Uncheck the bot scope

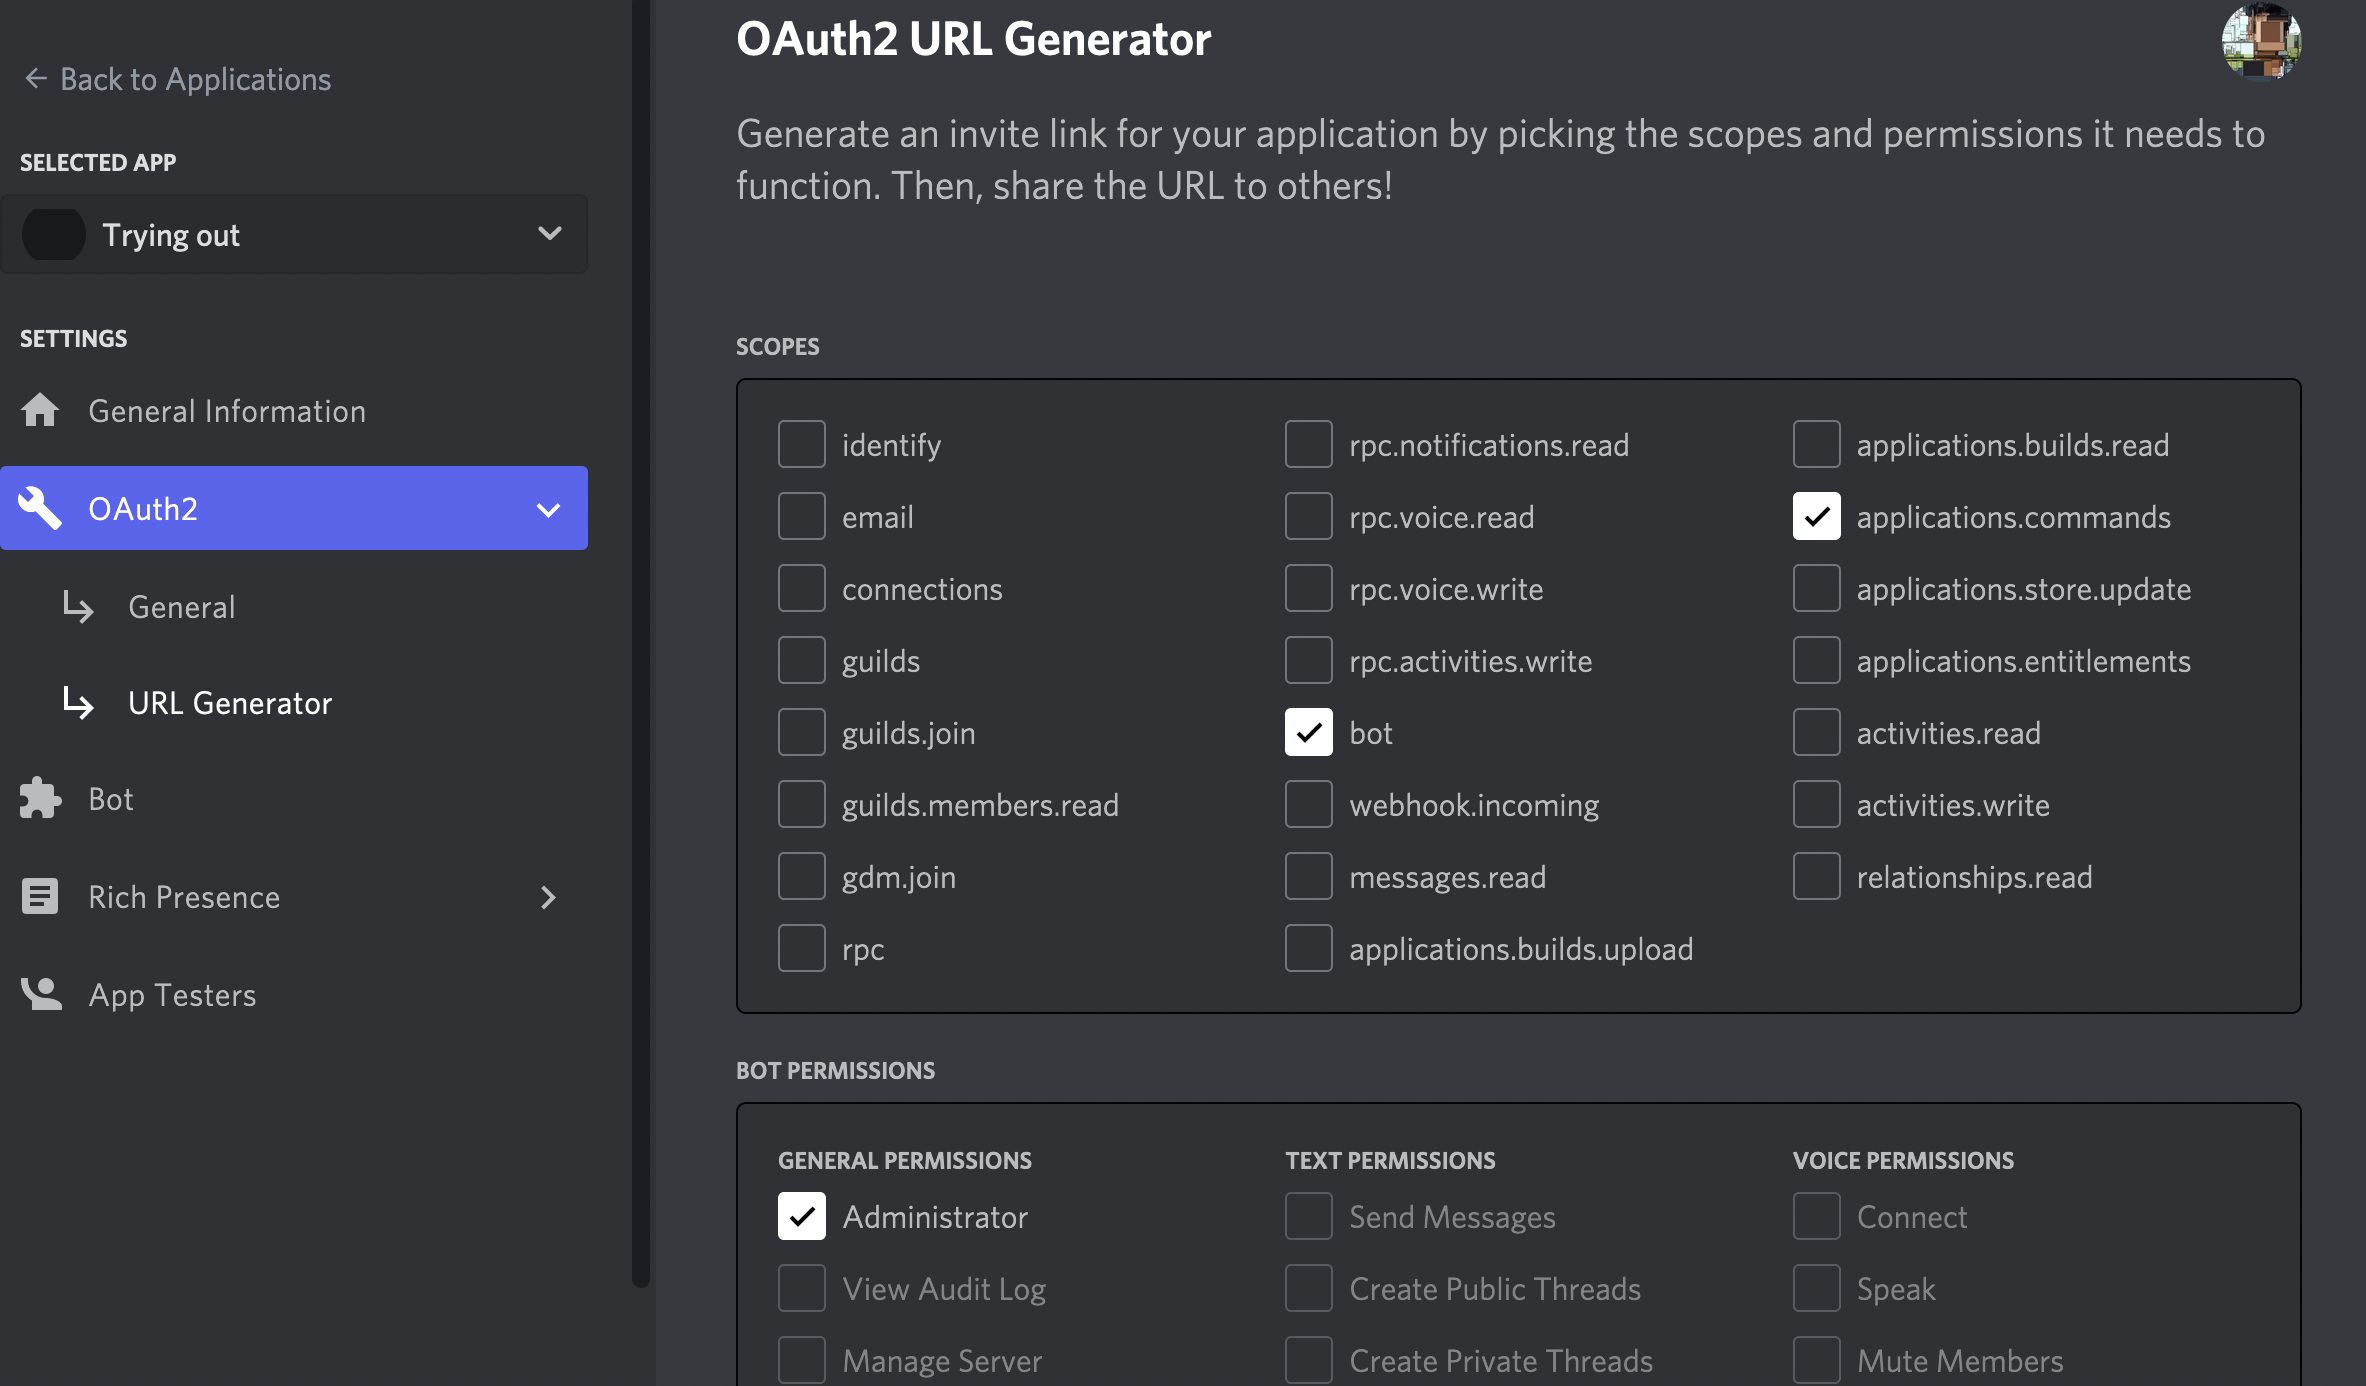point(1309,732)
